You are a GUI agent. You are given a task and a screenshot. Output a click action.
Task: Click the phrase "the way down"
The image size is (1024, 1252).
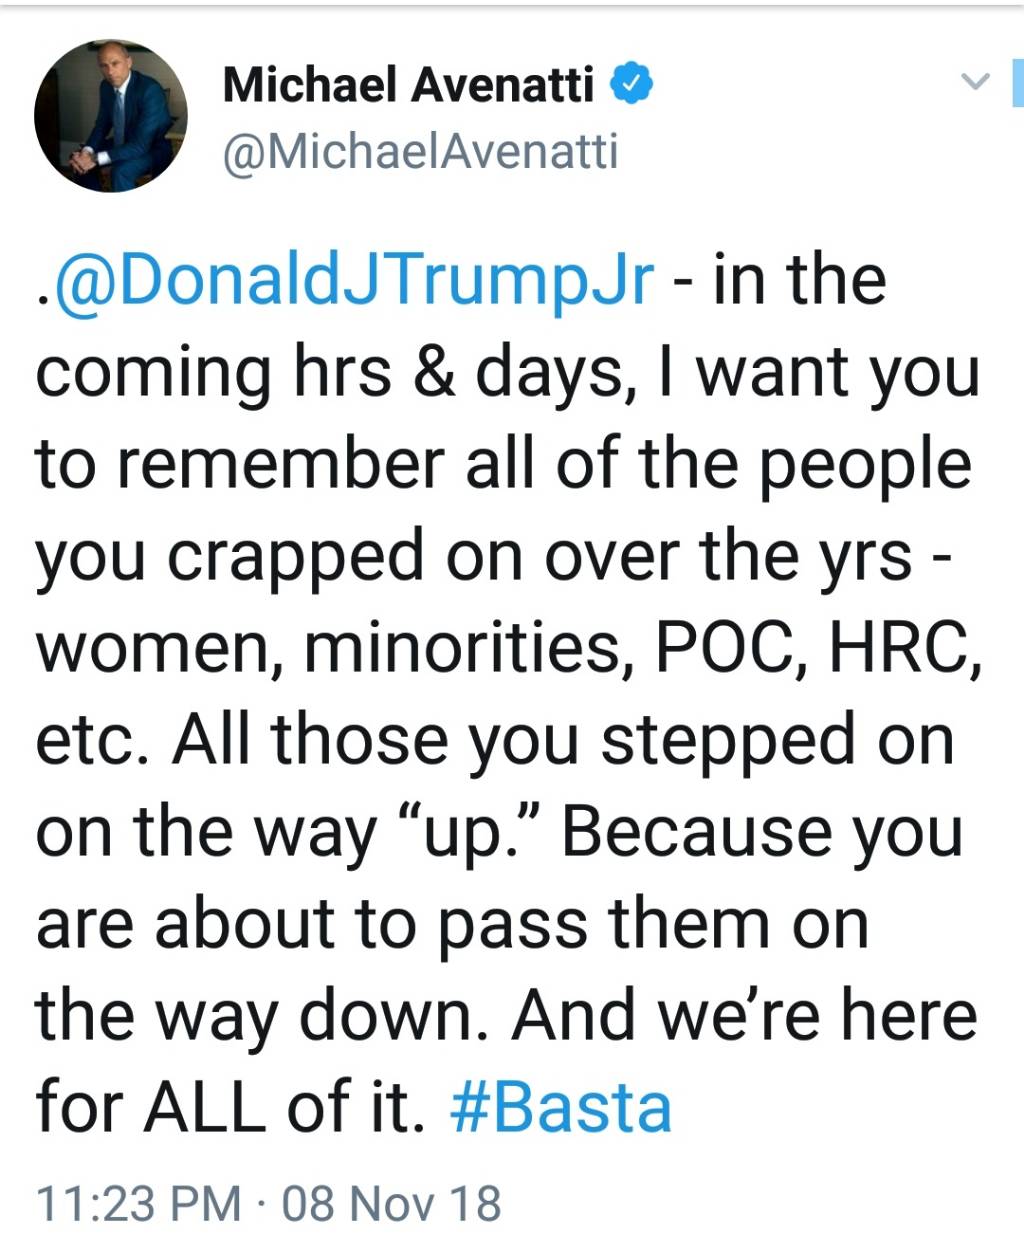tap(265, 1018)
